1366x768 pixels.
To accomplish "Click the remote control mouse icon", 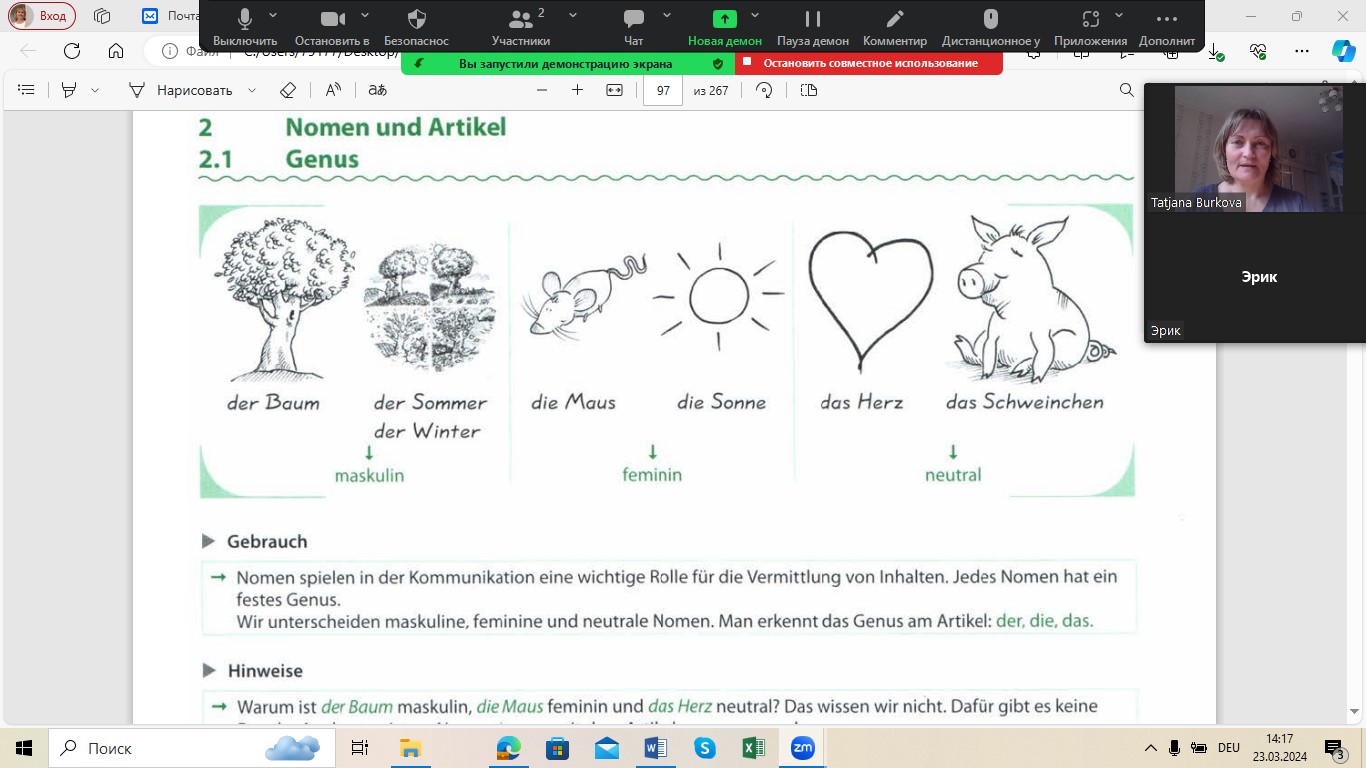I will click(x=990, y=20).
